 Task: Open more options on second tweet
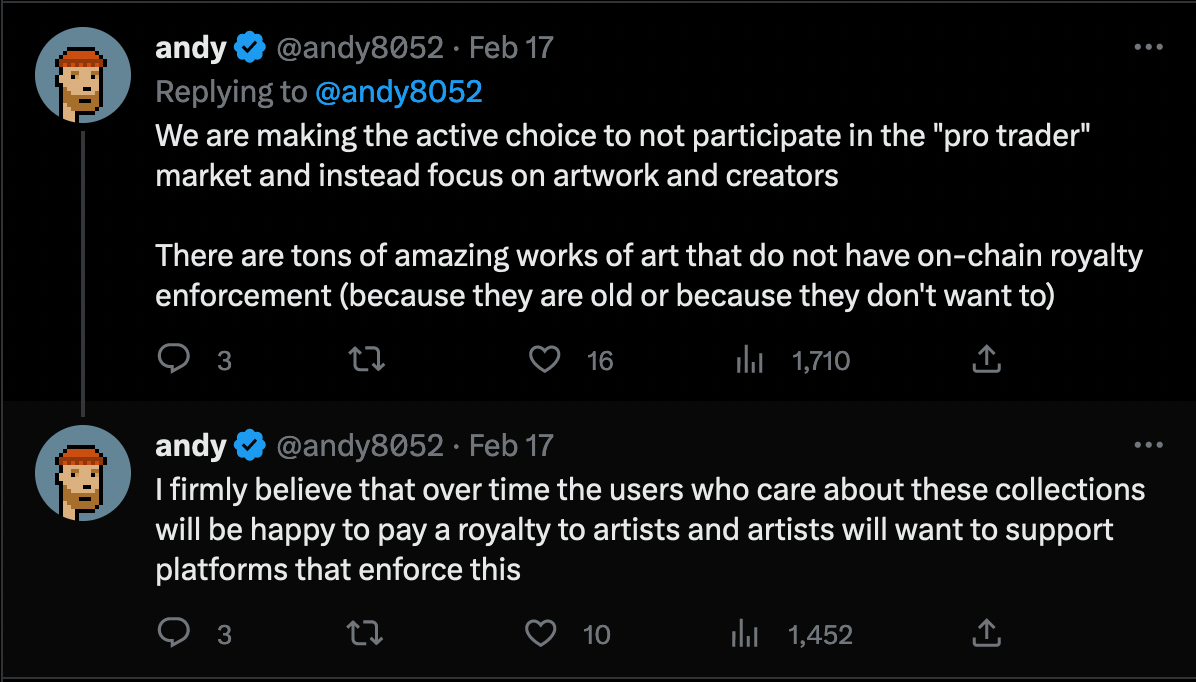(1146, 445)
